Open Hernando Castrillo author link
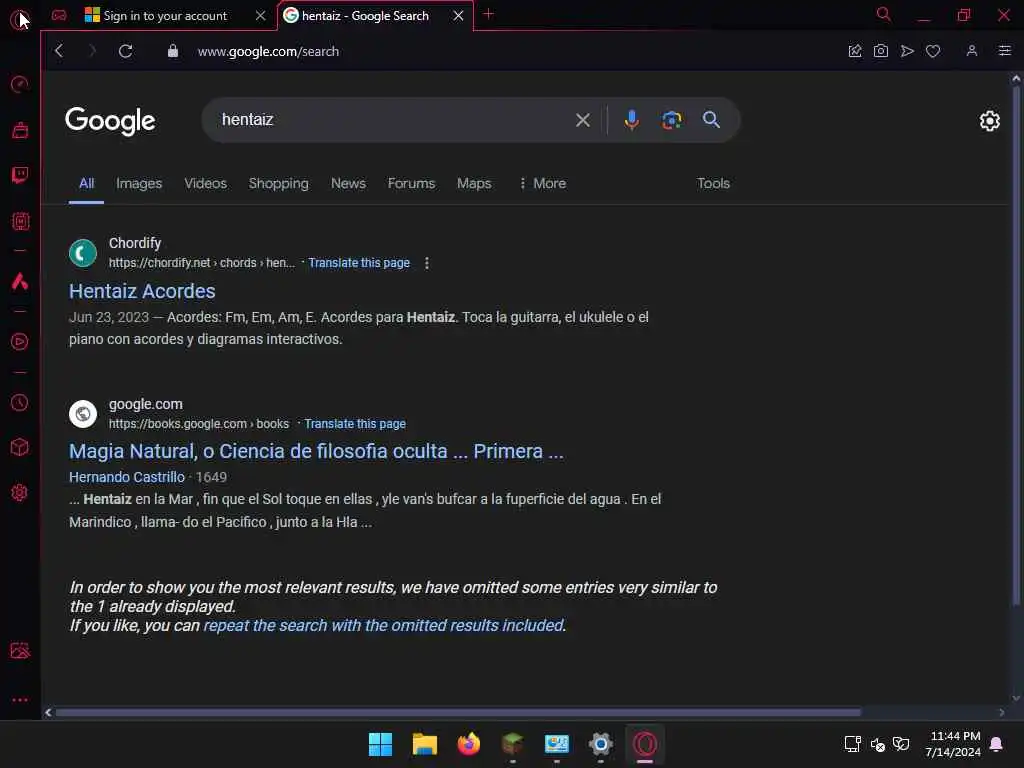Screen dimensions: 1024x768 pos(127,477)
